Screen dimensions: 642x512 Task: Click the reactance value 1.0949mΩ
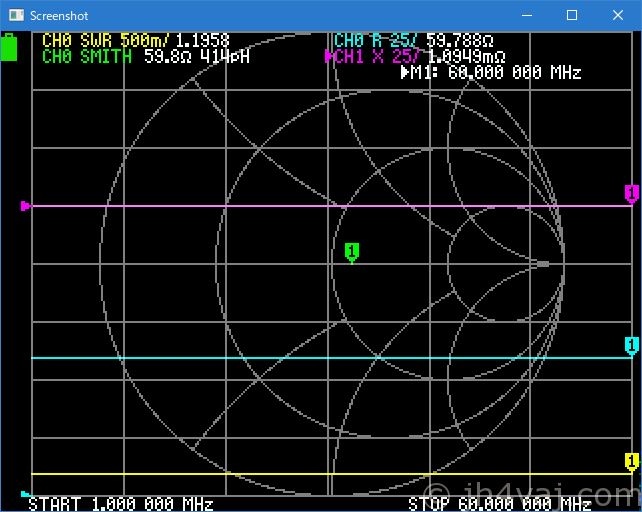tap(466, 57)
